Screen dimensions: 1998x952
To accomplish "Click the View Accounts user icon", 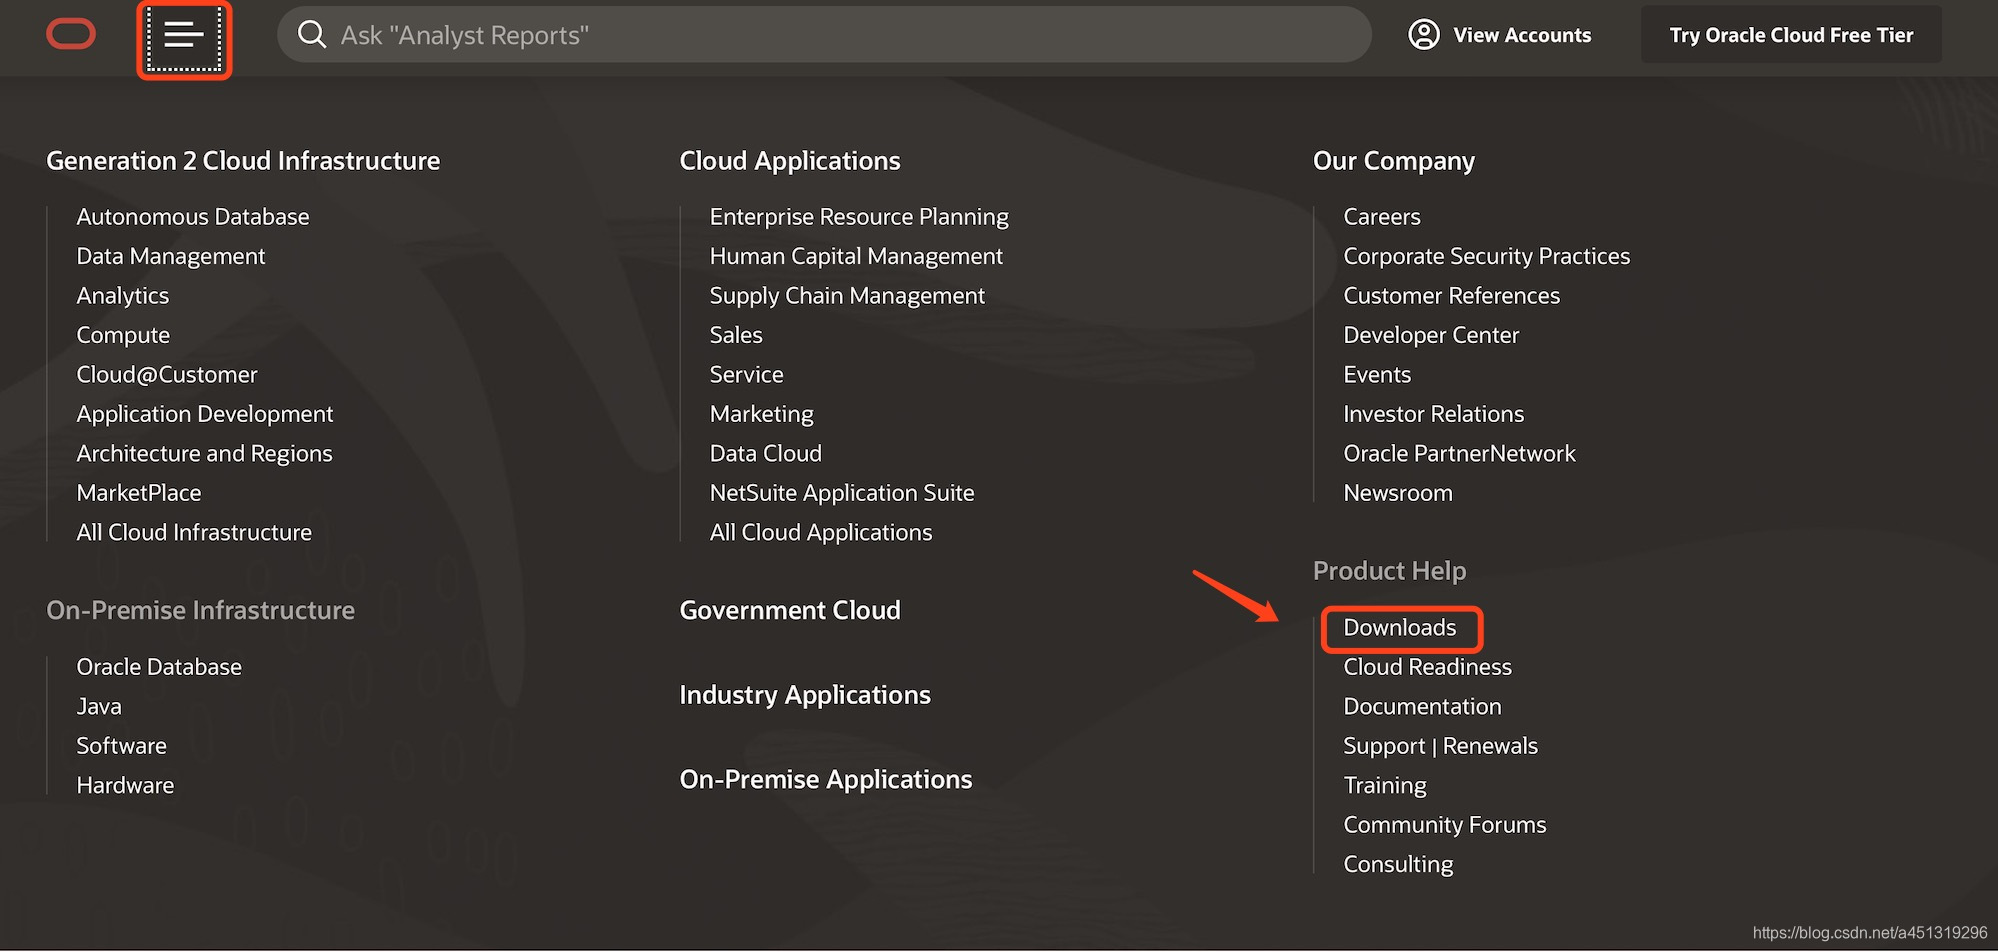I will 1424,35.
